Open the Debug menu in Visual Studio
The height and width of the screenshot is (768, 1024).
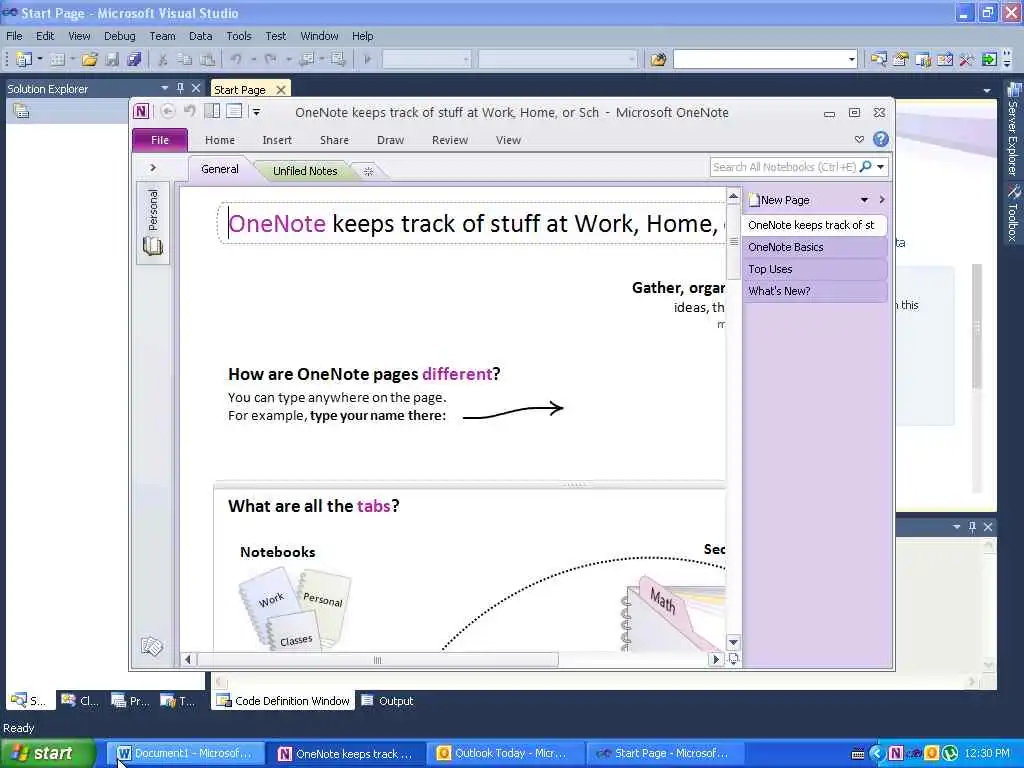click(120, 36)
